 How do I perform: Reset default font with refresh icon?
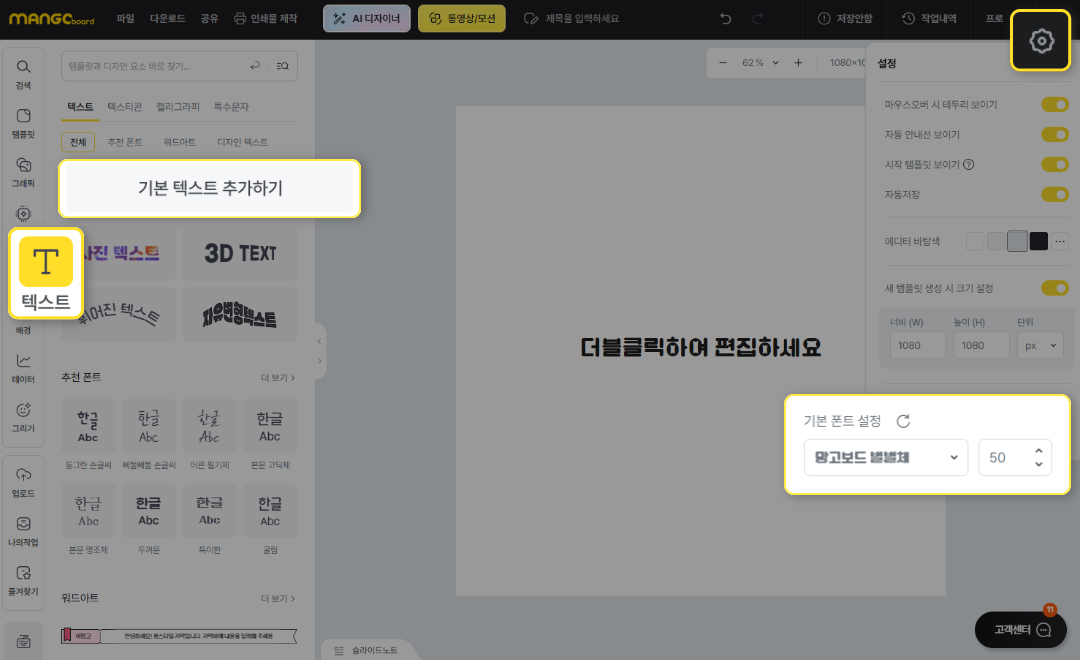[903, 421]
